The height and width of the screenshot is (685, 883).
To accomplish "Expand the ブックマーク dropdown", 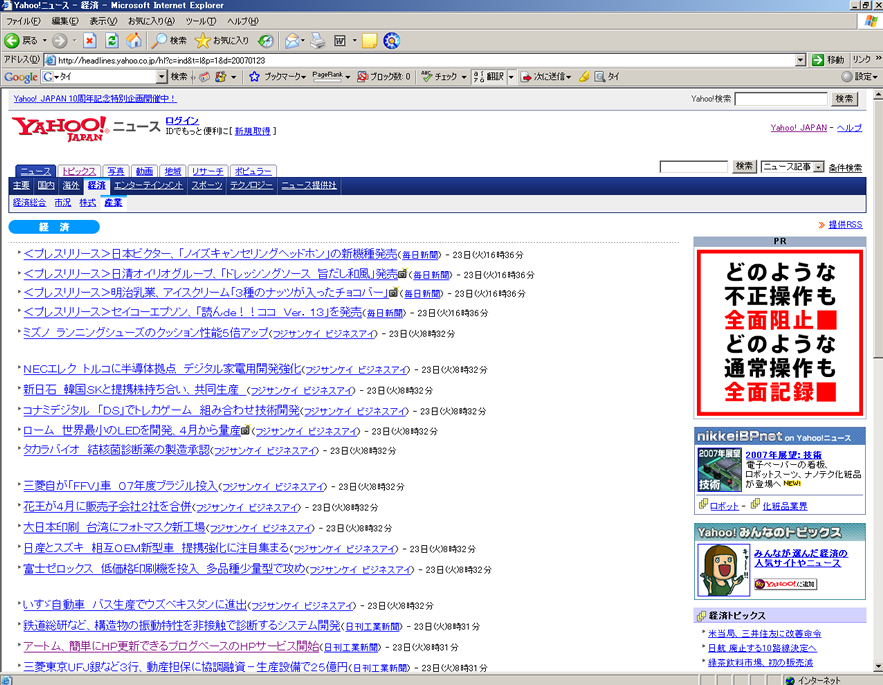I will pos(304,77).
